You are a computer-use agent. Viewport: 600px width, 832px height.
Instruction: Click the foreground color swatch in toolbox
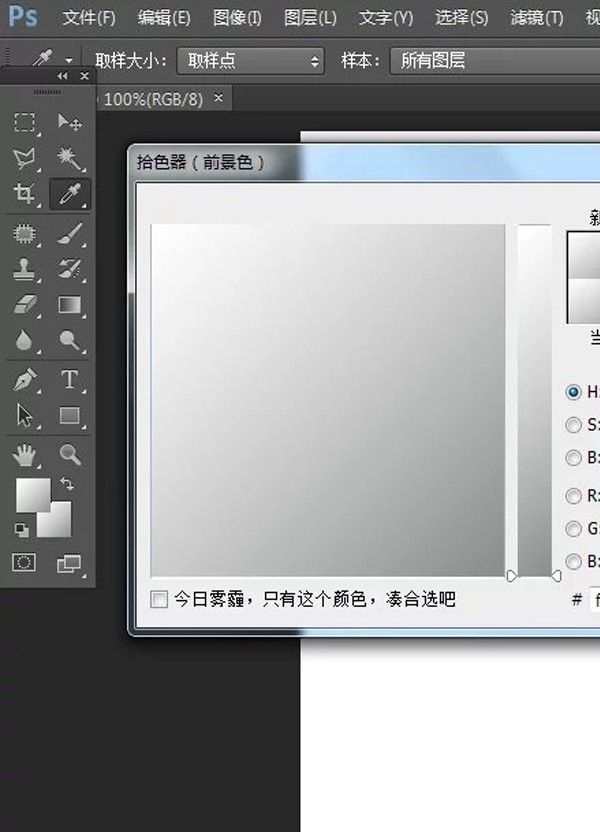click(x=33, y=495)
